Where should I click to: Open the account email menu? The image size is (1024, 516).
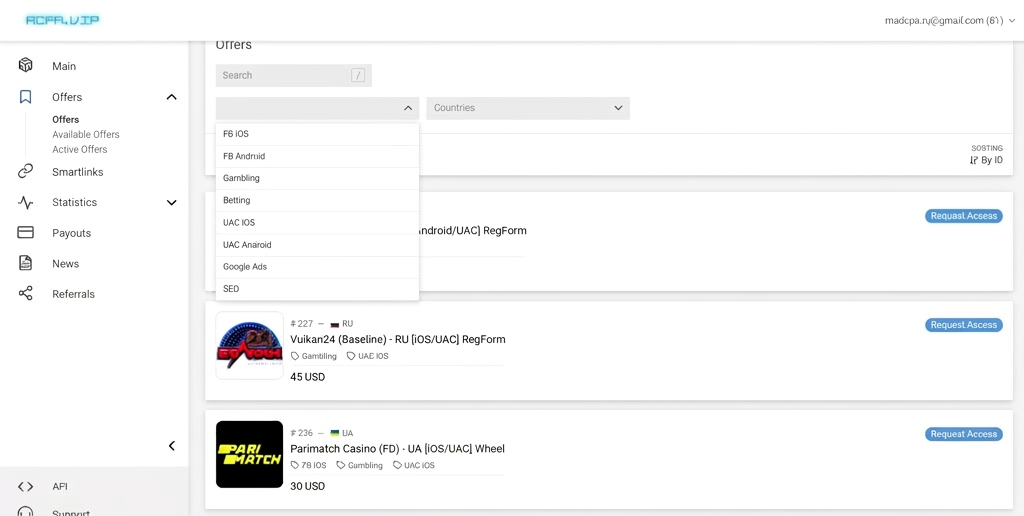(x=950, y=20)
